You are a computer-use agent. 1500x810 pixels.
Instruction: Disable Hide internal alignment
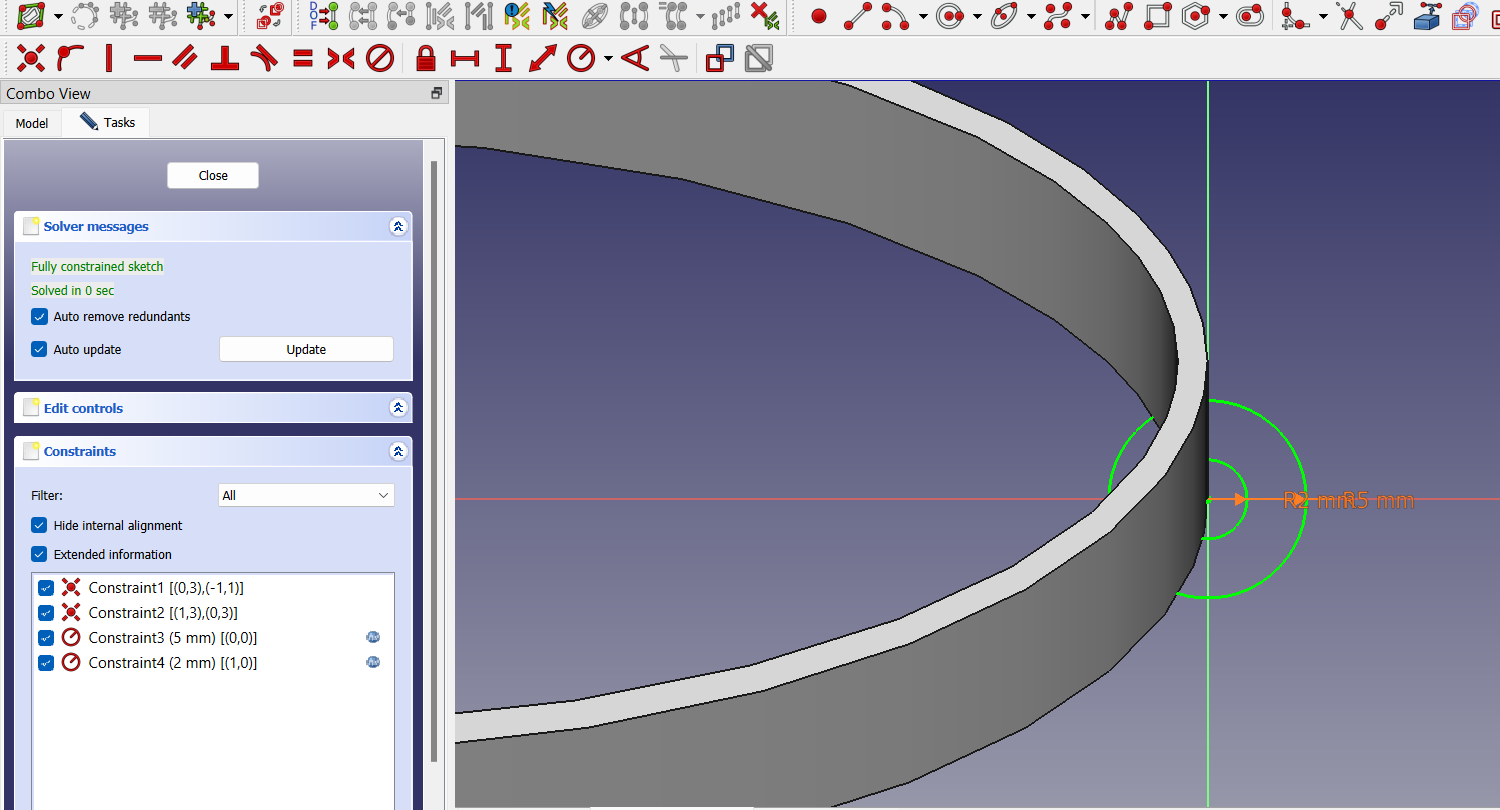(x=38, y=525)
